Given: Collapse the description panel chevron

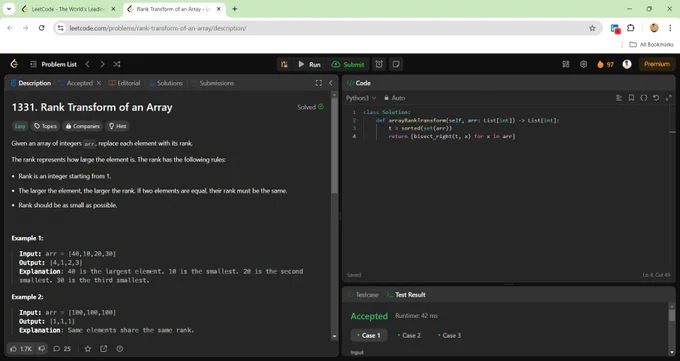Looking at the screenshot, I should point(331,83).
